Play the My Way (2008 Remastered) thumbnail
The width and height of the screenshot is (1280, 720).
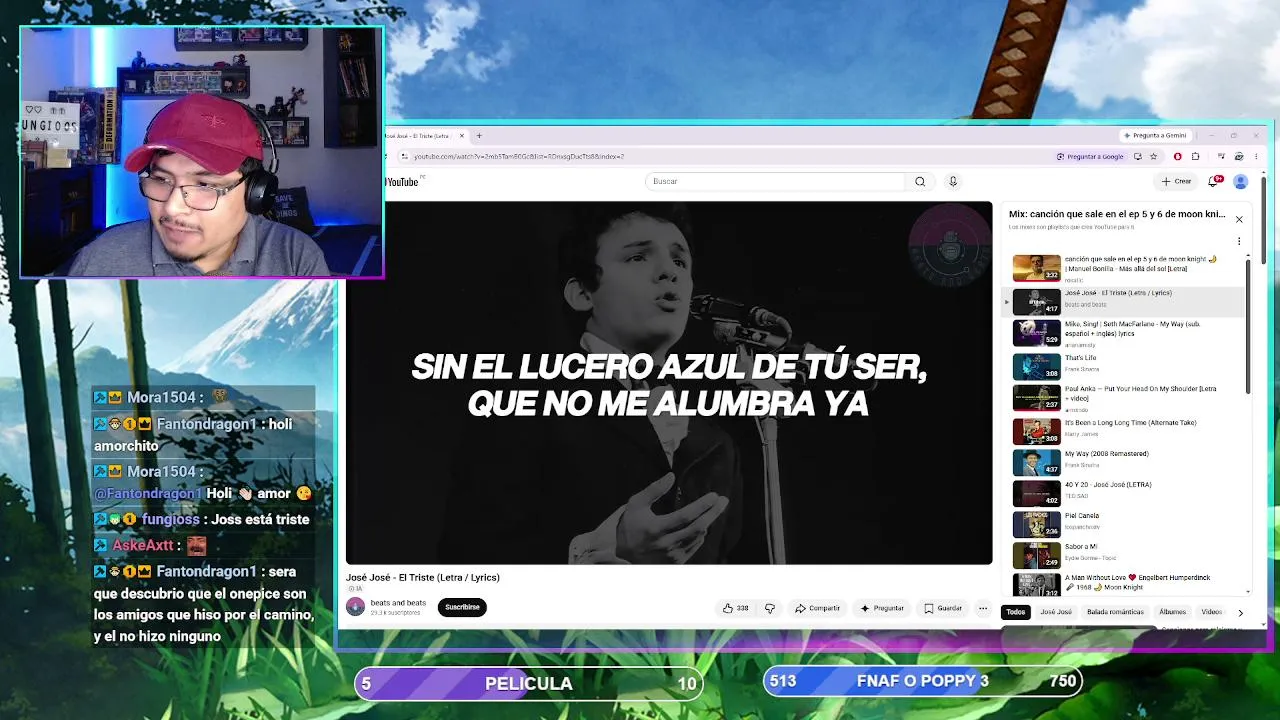coord(1036,462)
